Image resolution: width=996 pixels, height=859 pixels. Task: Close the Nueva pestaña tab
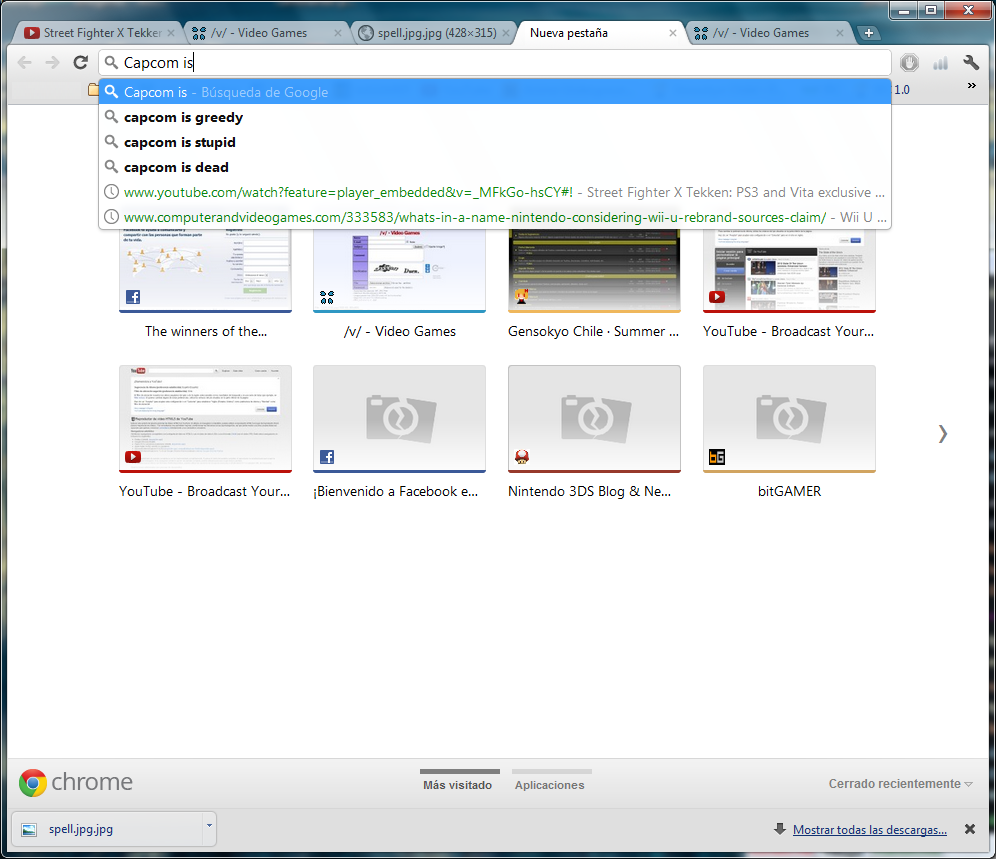(x=673, y=33)
